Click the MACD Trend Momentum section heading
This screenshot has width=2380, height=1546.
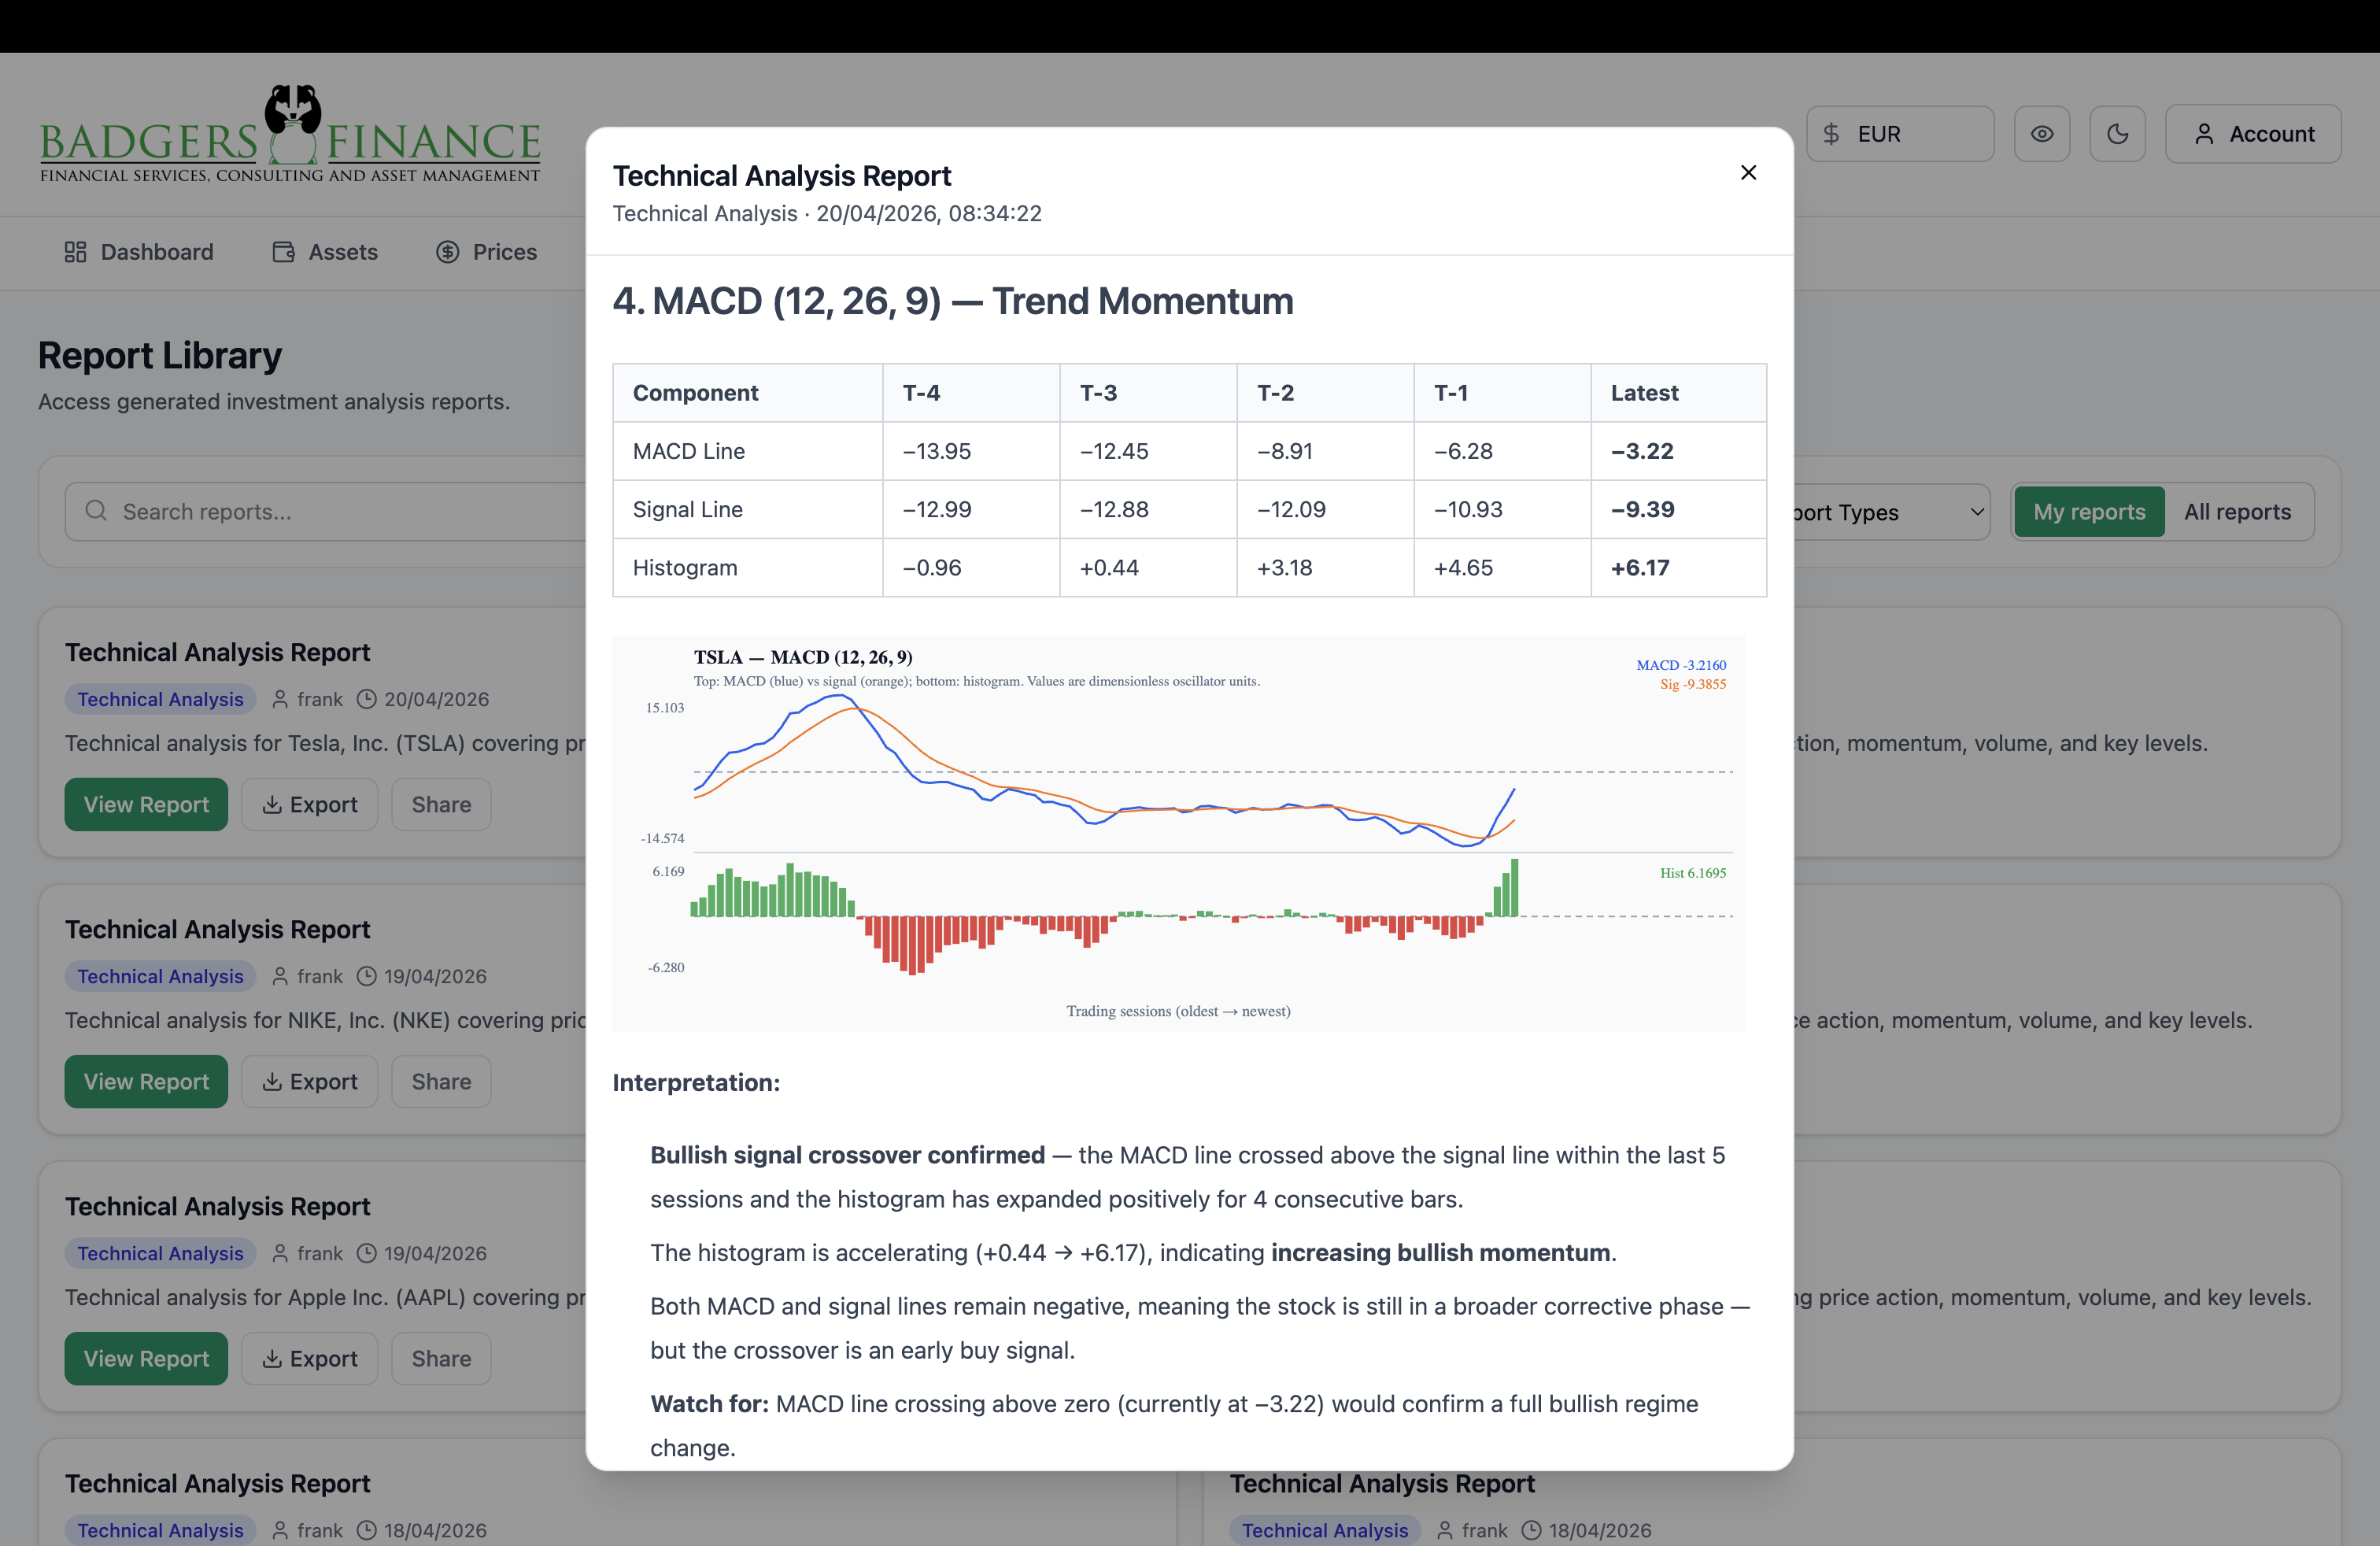953,301
